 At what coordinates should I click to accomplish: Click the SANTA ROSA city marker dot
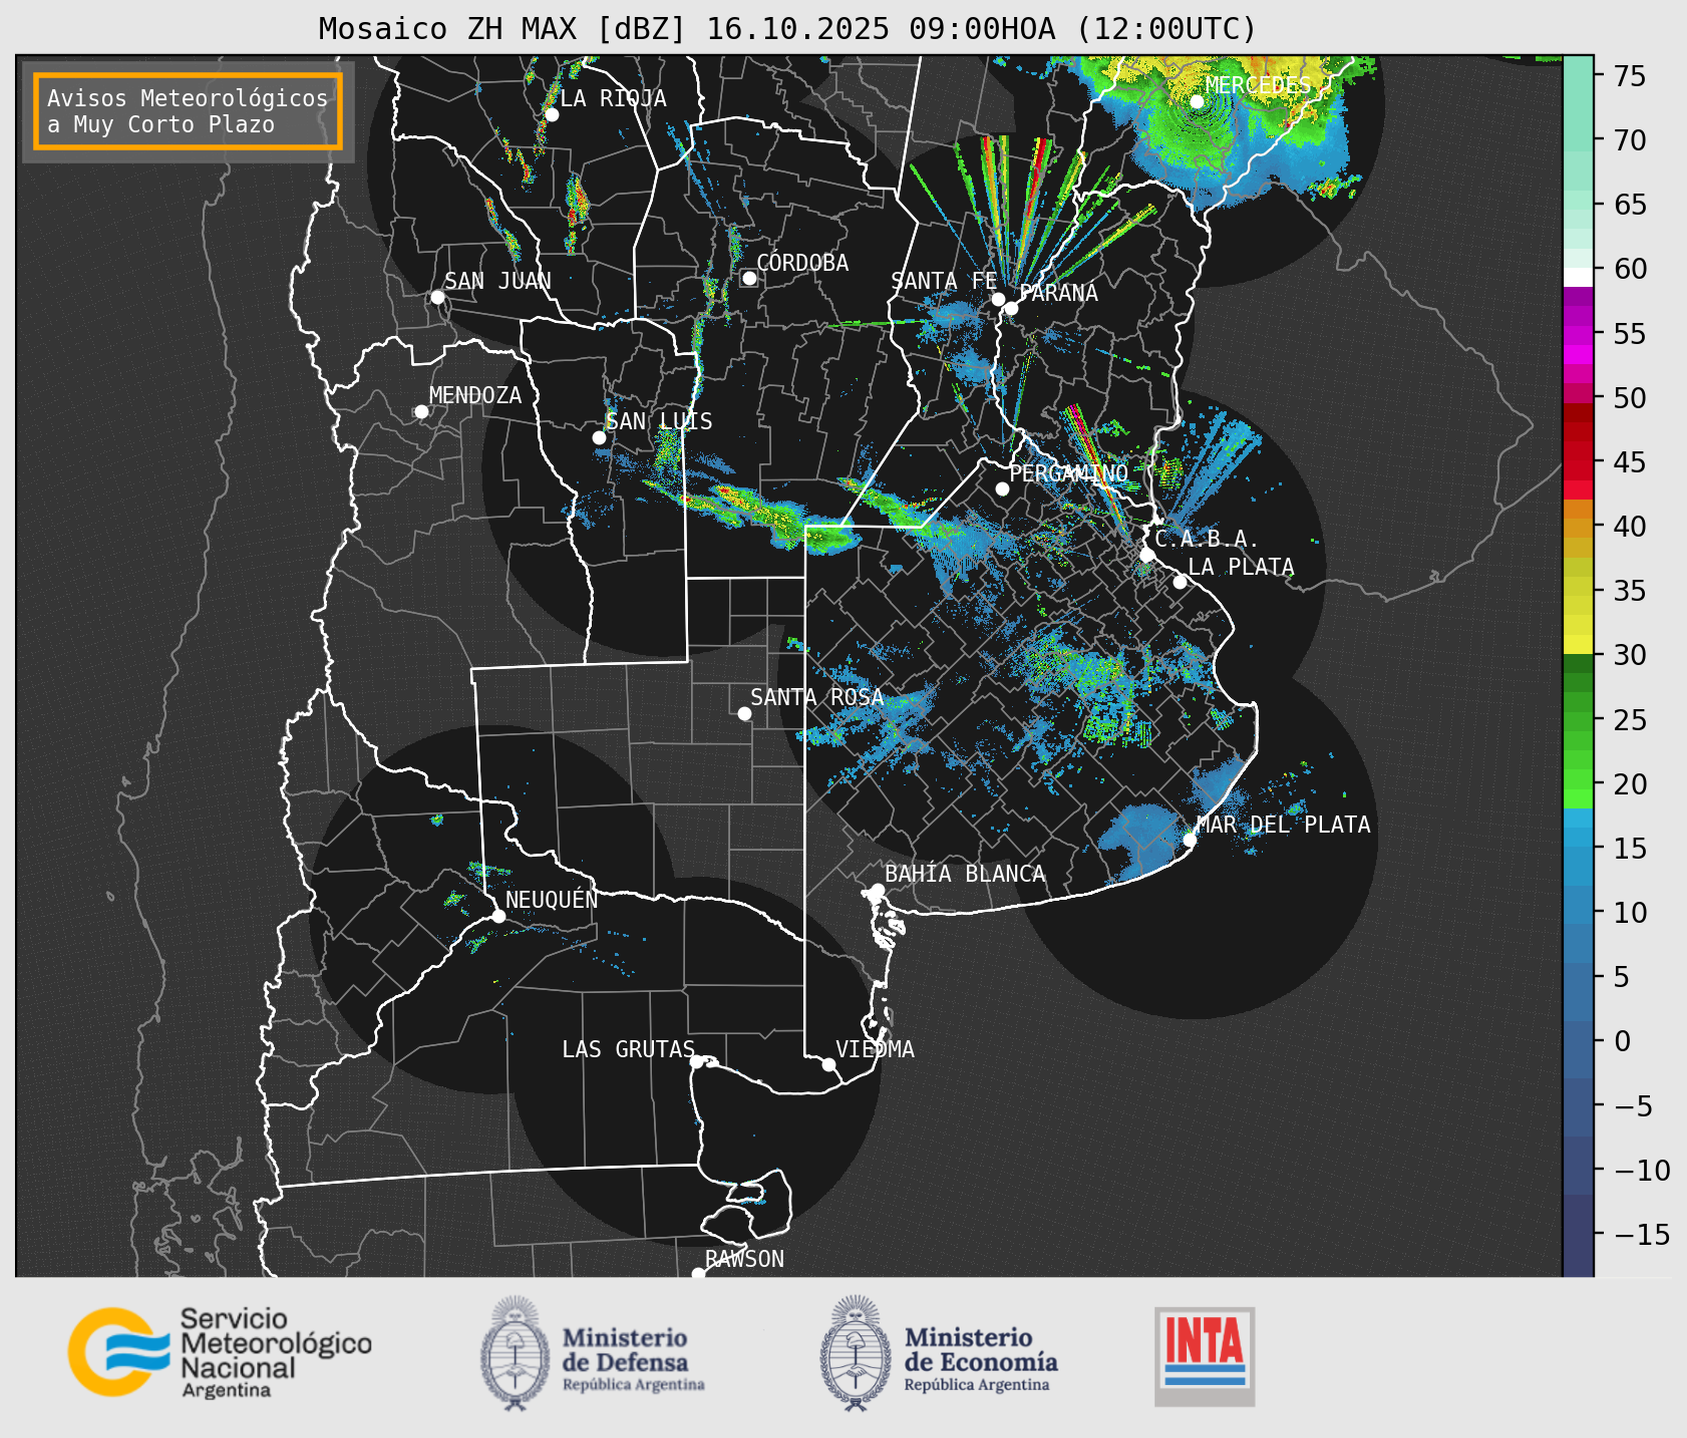[744, 713]
